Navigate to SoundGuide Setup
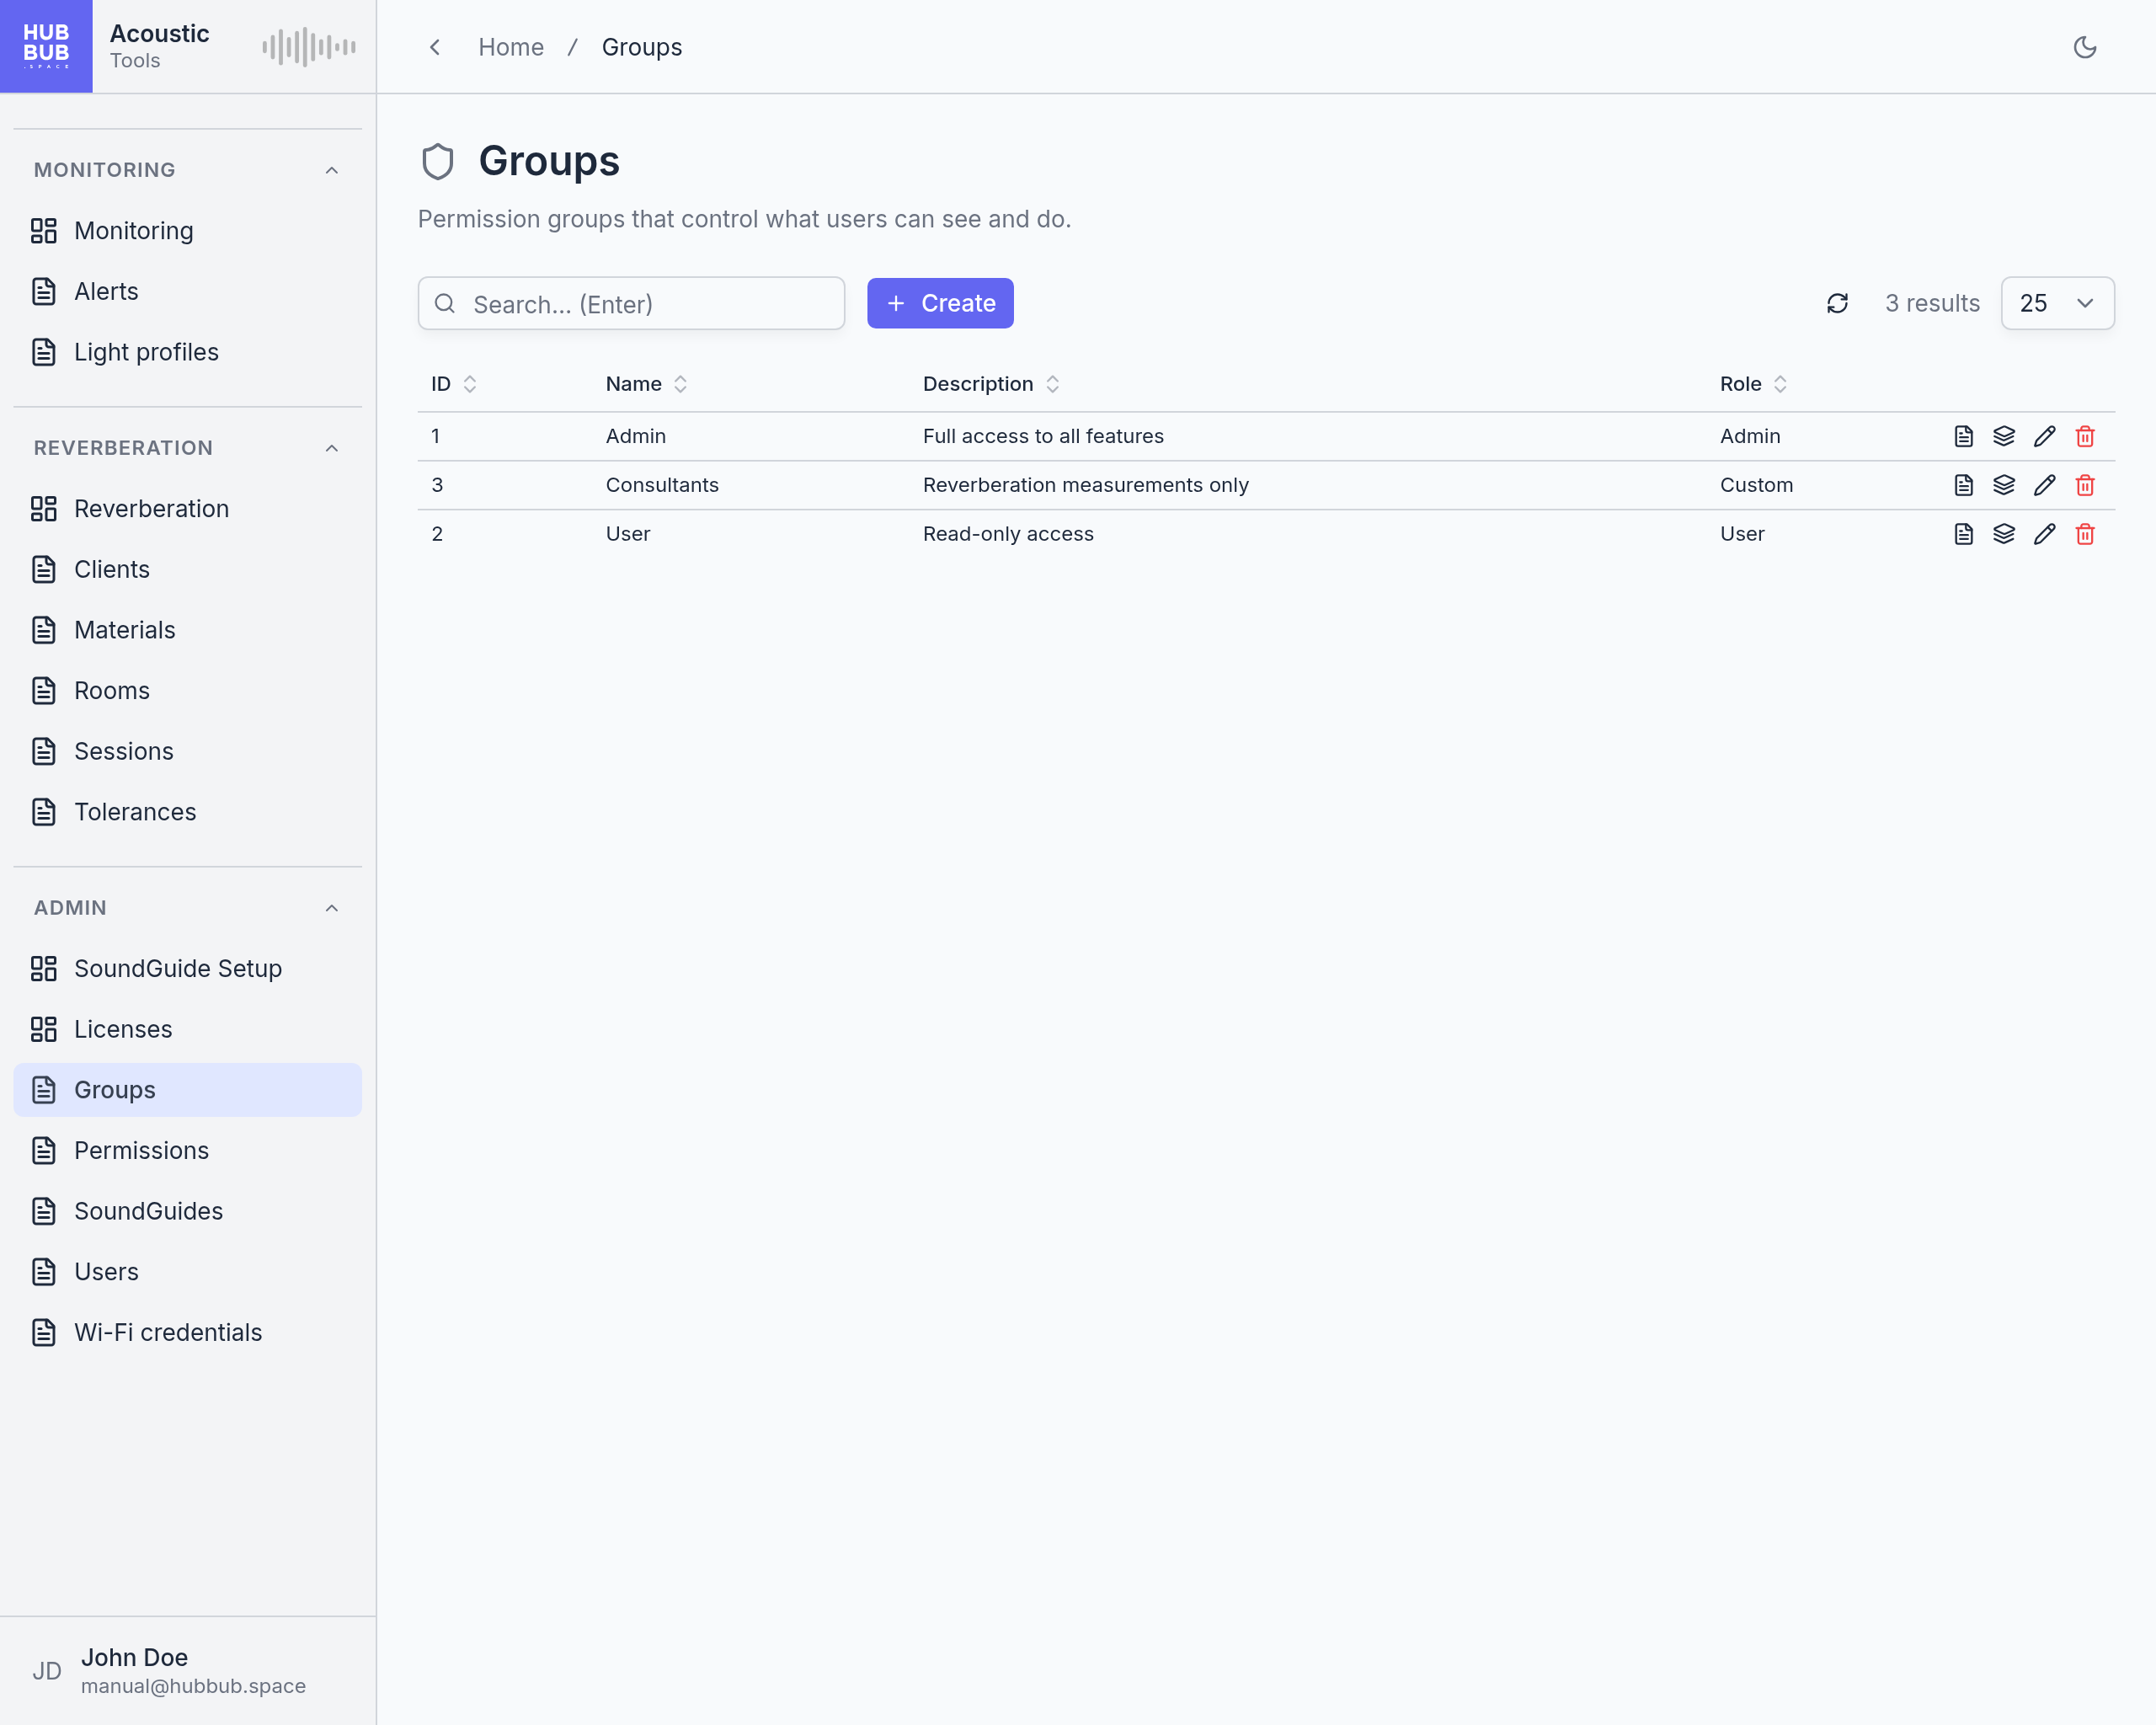 (187, 969)
